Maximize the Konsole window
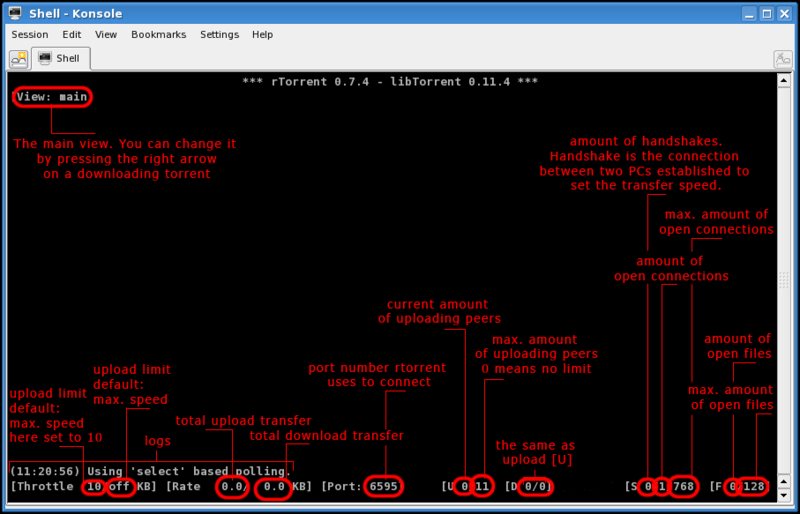This screenshot has width=800, height=514. coord(767,14)
